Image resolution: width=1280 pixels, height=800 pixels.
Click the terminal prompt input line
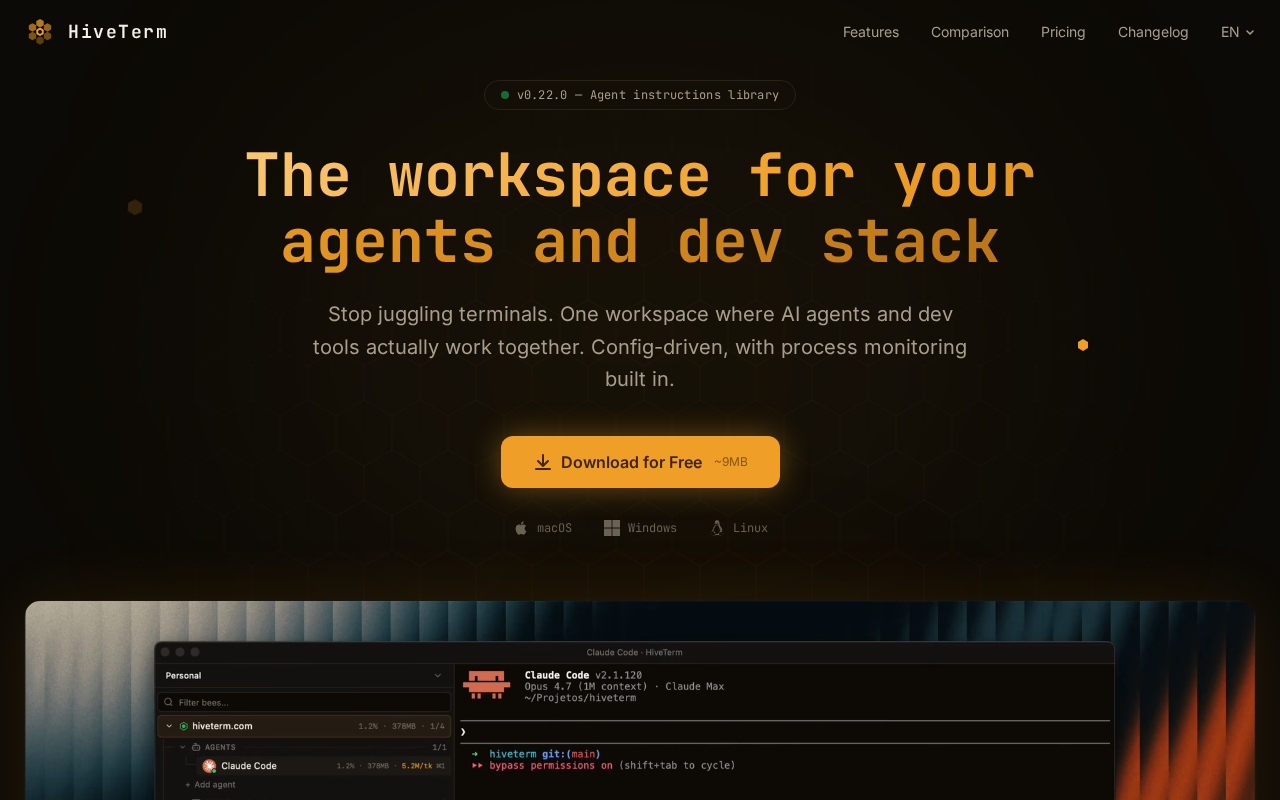tap(785, 732)
